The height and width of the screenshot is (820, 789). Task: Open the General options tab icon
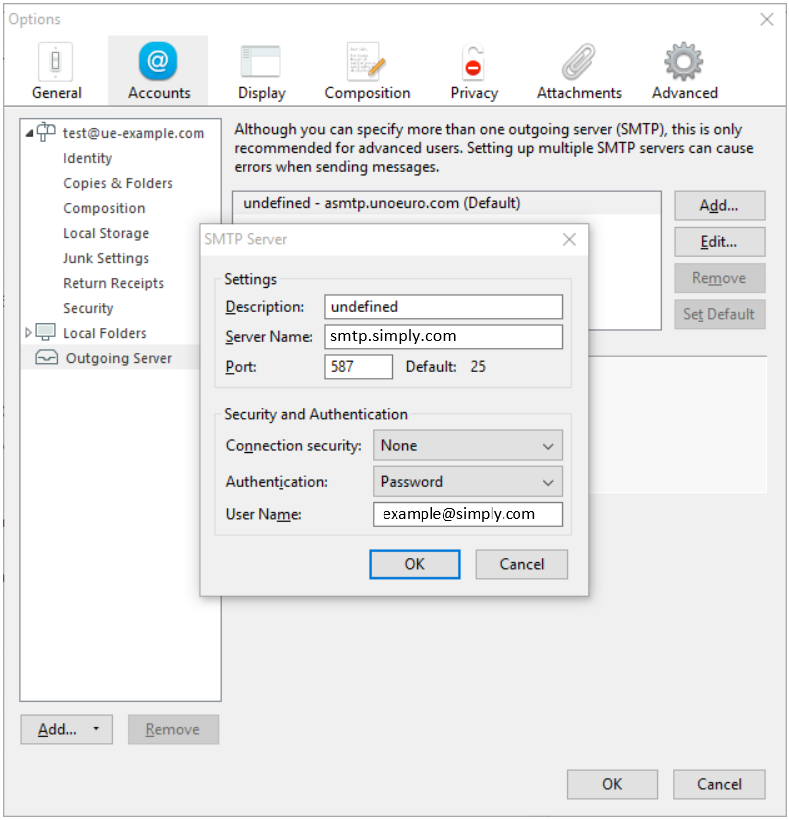pos(56,62)
